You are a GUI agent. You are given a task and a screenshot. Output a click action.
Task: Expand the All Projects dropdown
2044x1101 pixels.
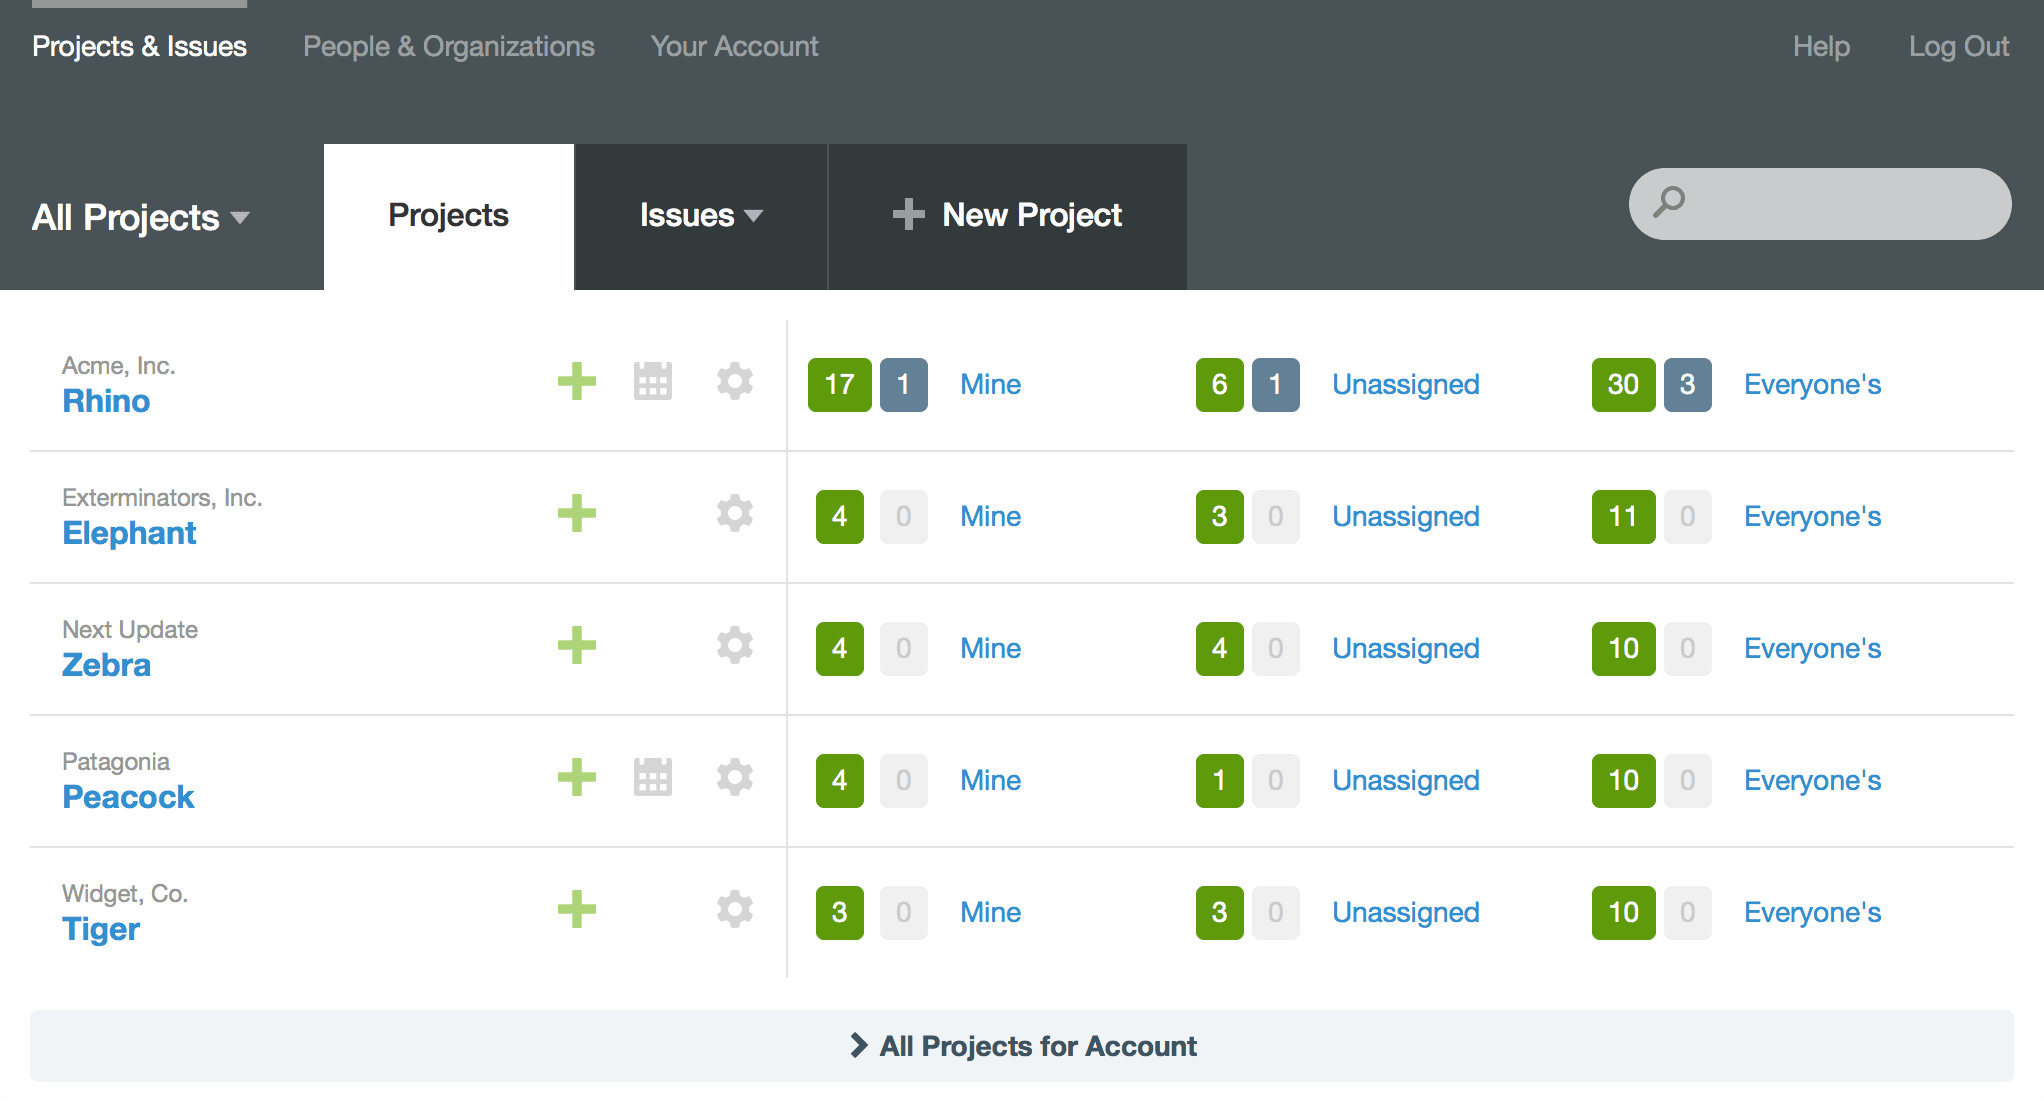[x=141, y=218]
